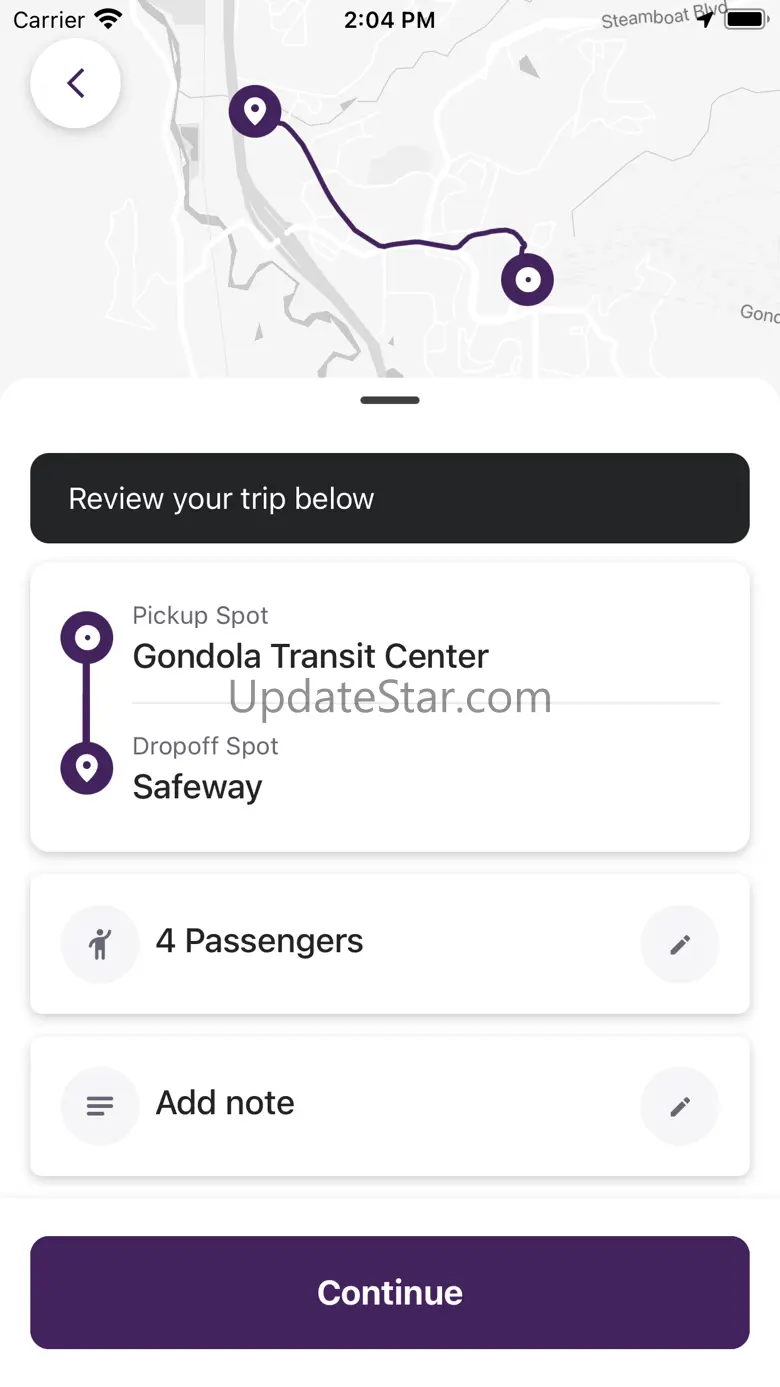Click the Review your trip below banner

point(390,498)
